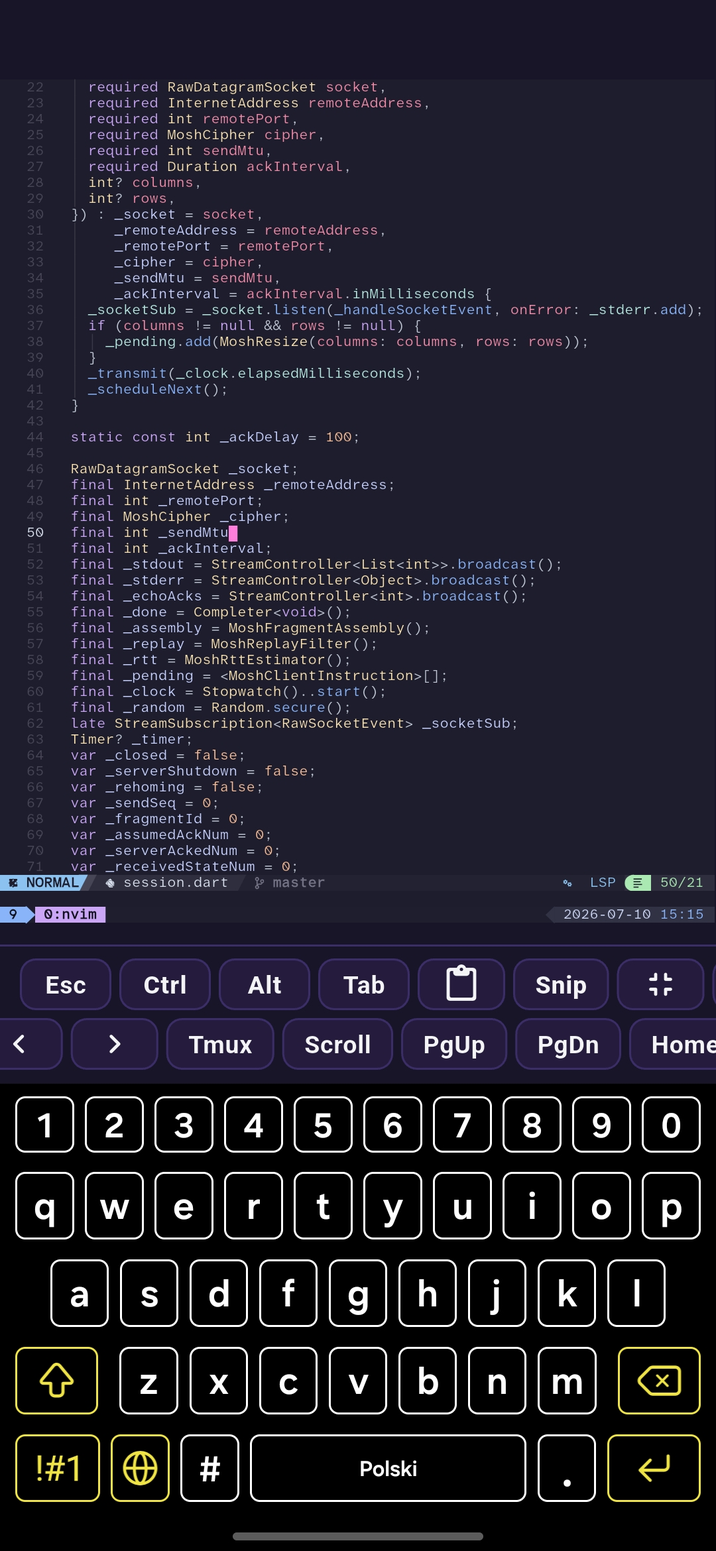Image resolution: width=716 pixels, height=1551 pixels.
Task: Tap the number 8 key
Action: (532, 1125)
